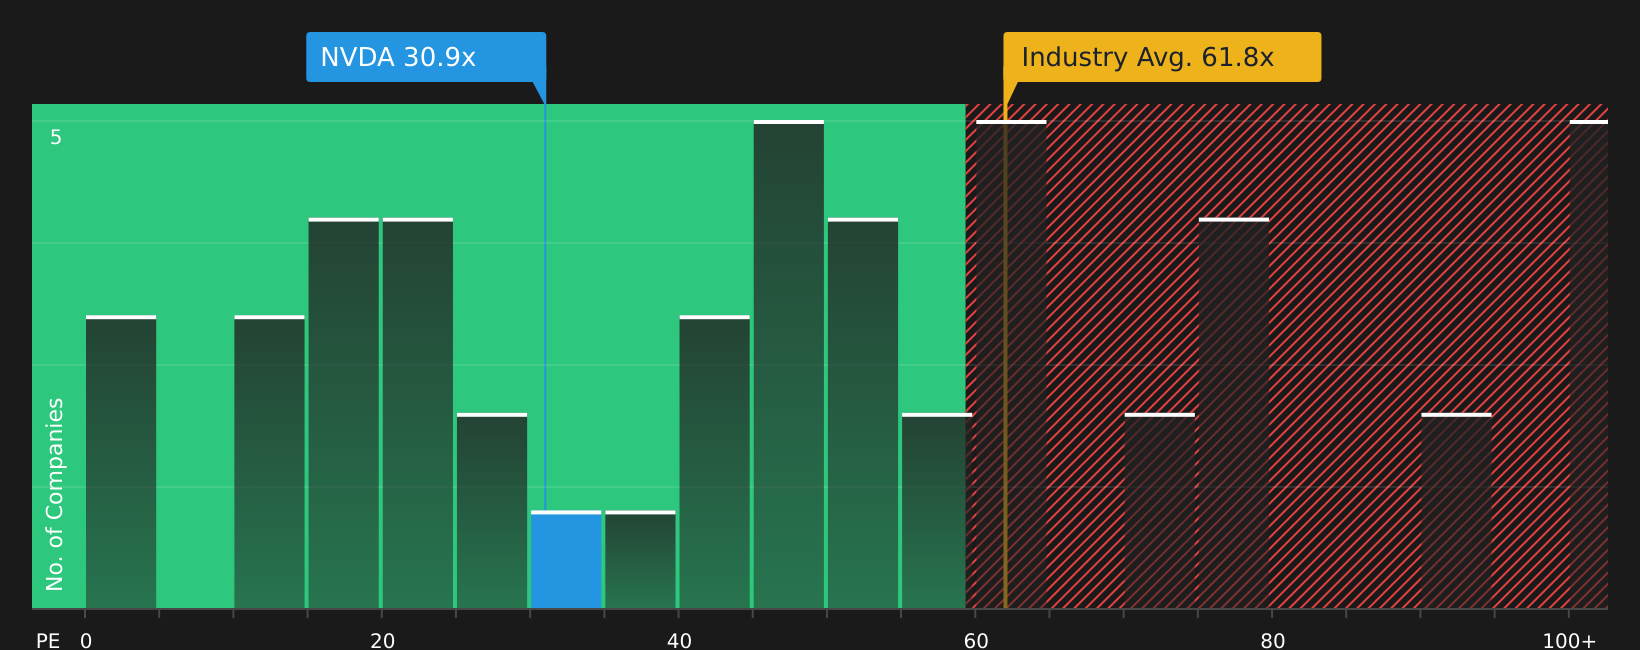Click the x-axis value 60
The width and height of the screenshot is (1640, 650).
pyautogui.click(x=976, y=641)
